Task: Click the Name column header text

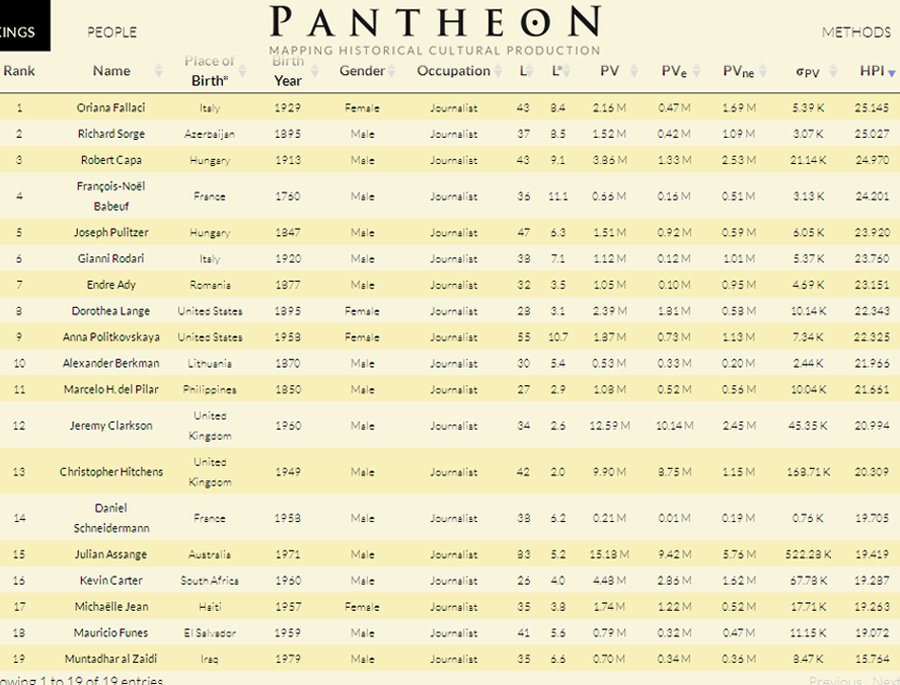Action: click(111, 71)
